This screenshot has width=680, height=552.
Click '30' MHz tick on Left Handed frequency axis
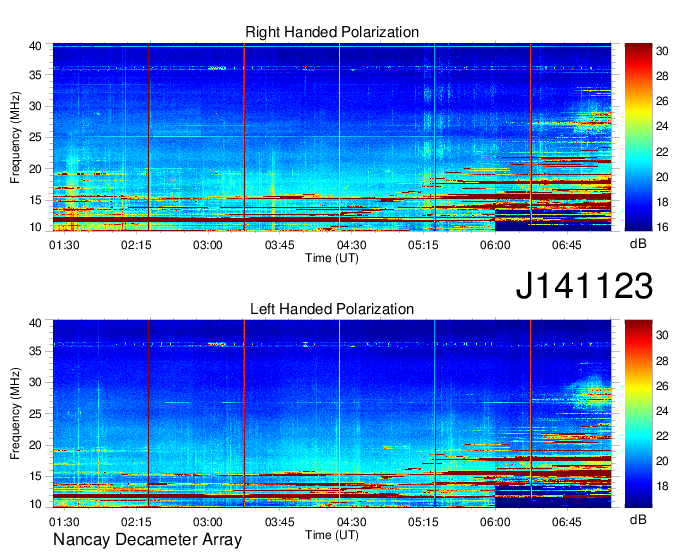coord(35,382)
